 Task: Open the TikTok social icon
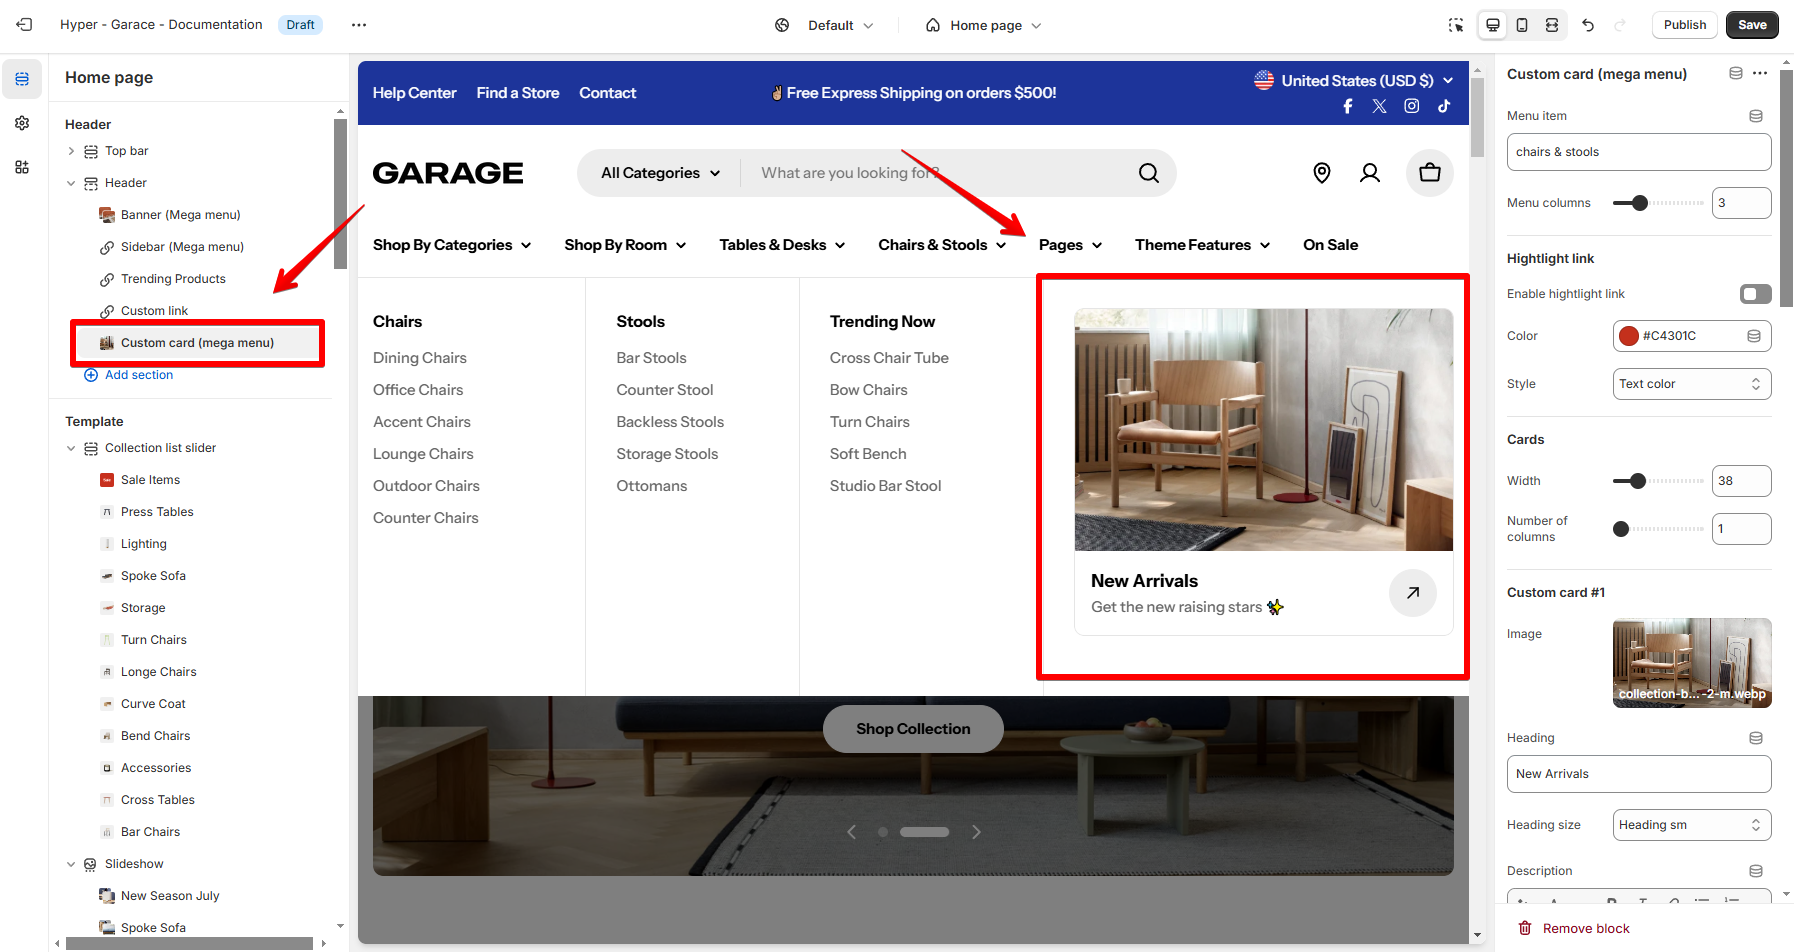1444,106
